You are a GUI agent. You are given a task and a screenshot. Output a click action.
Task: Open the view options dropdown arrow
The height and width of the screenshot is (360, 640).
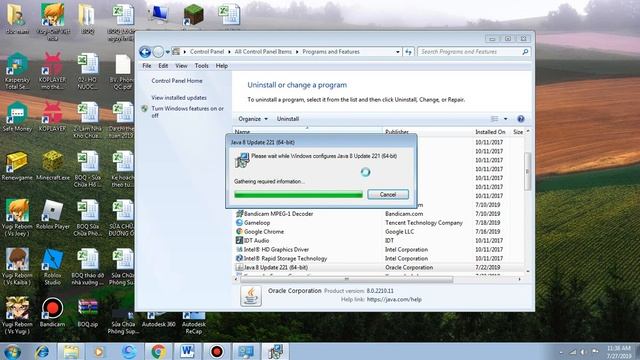point(505,119)
